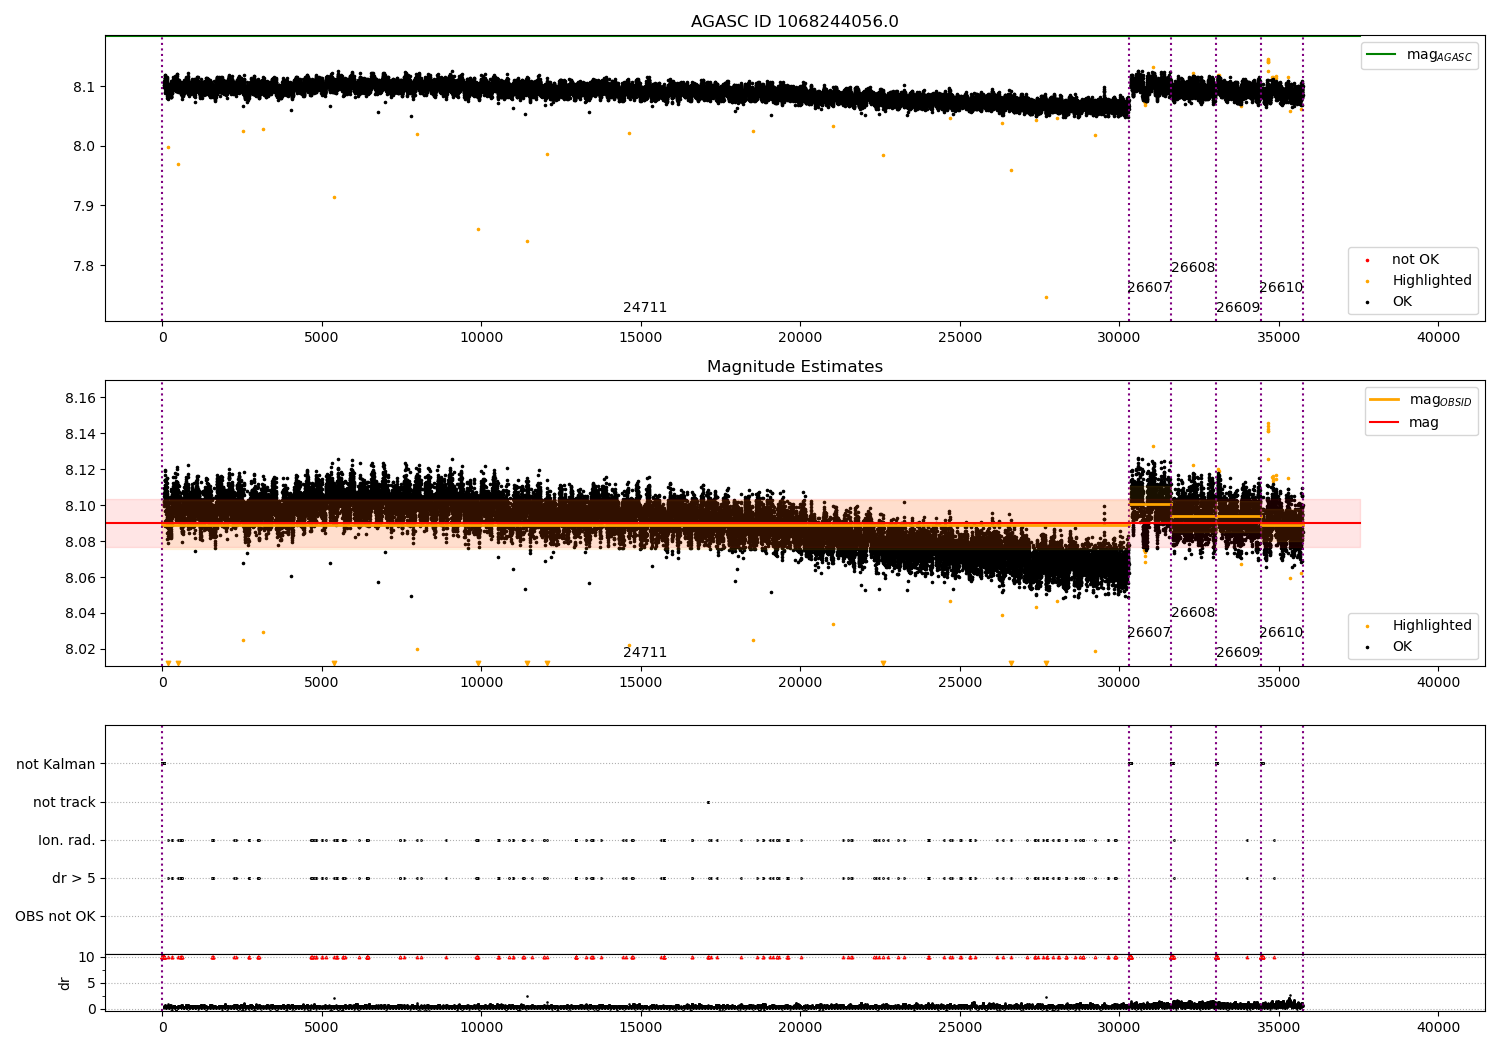Screen dimensions: 1500x1050
Task: Click the rotated 'dr' axis label
Action: pos(65,983)
